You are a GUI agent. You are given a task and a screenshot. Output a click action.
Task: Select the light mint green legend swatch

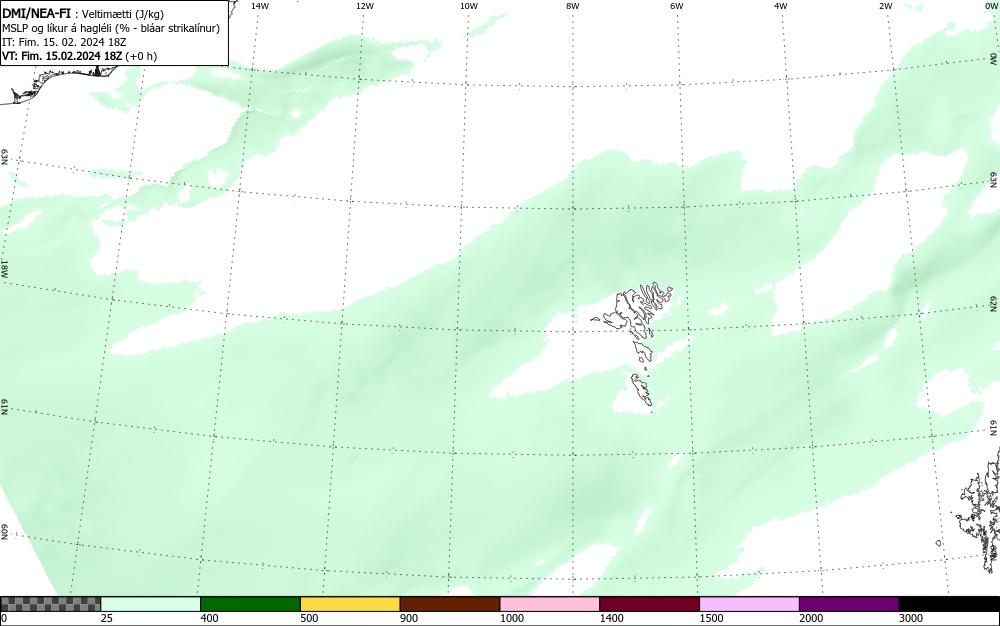point(151,604)
